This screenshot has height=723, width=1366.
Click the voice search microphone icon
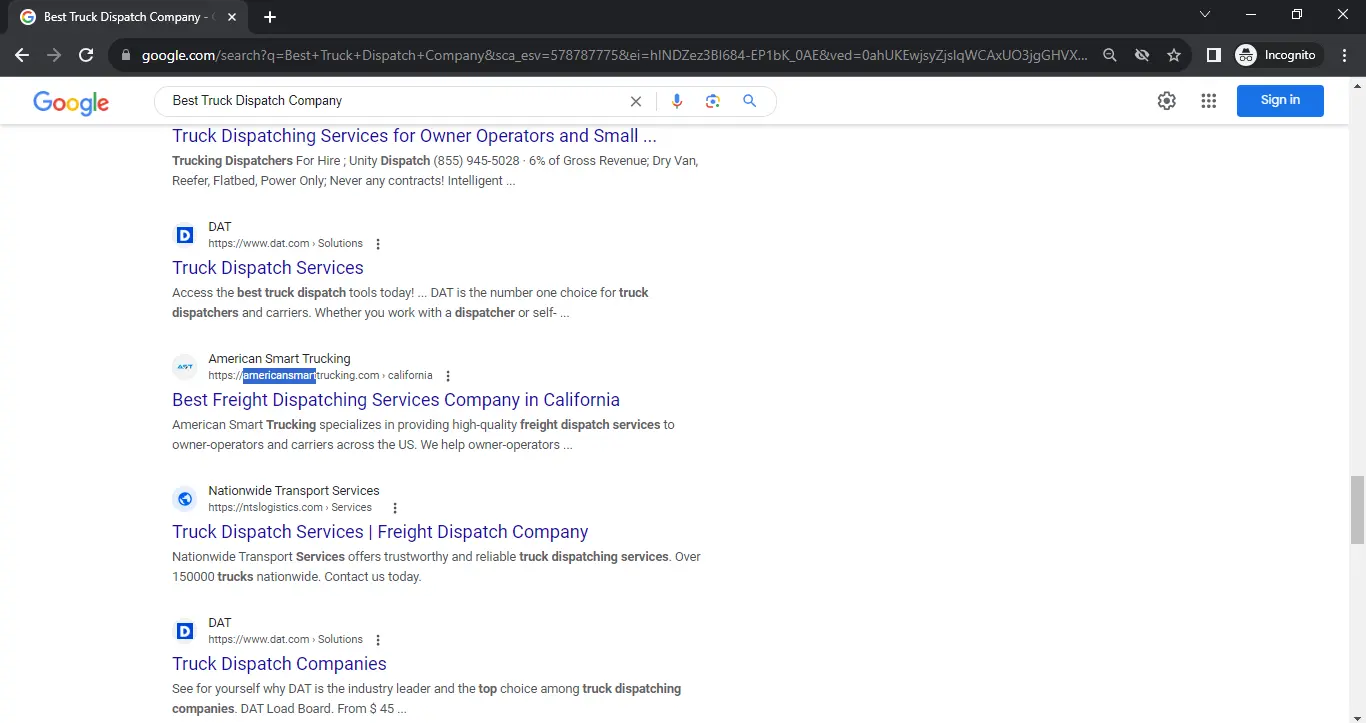[x=677, y=101]
